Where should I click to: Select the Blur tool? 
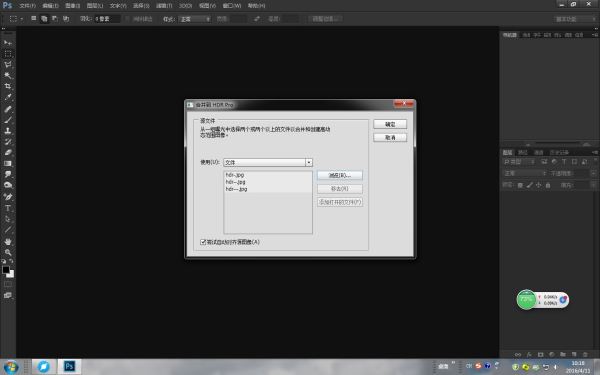click(8, 174)
